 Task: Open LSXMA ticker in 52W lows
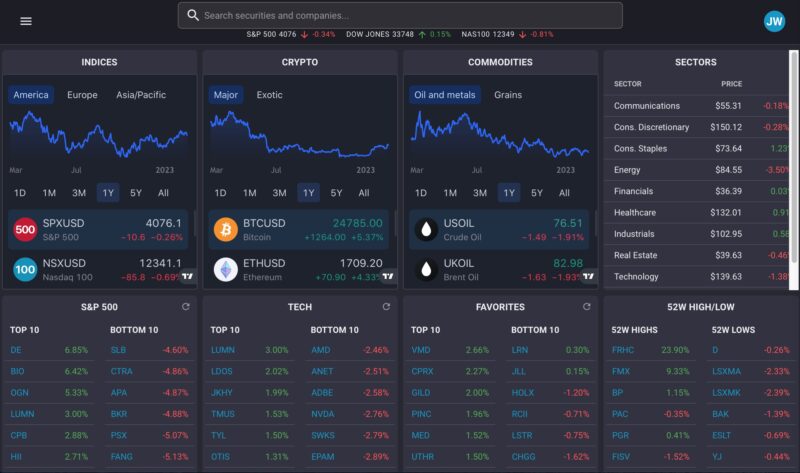(727, 371)
